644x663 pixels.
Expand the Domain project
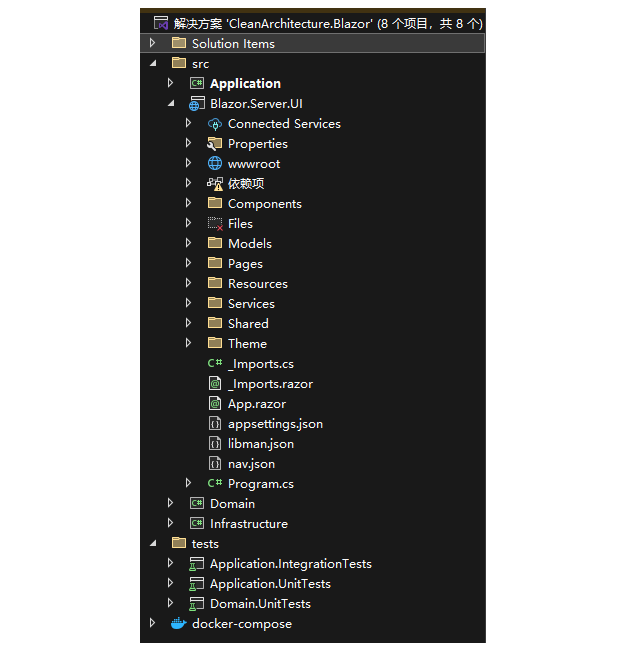(x=170, y=503)
